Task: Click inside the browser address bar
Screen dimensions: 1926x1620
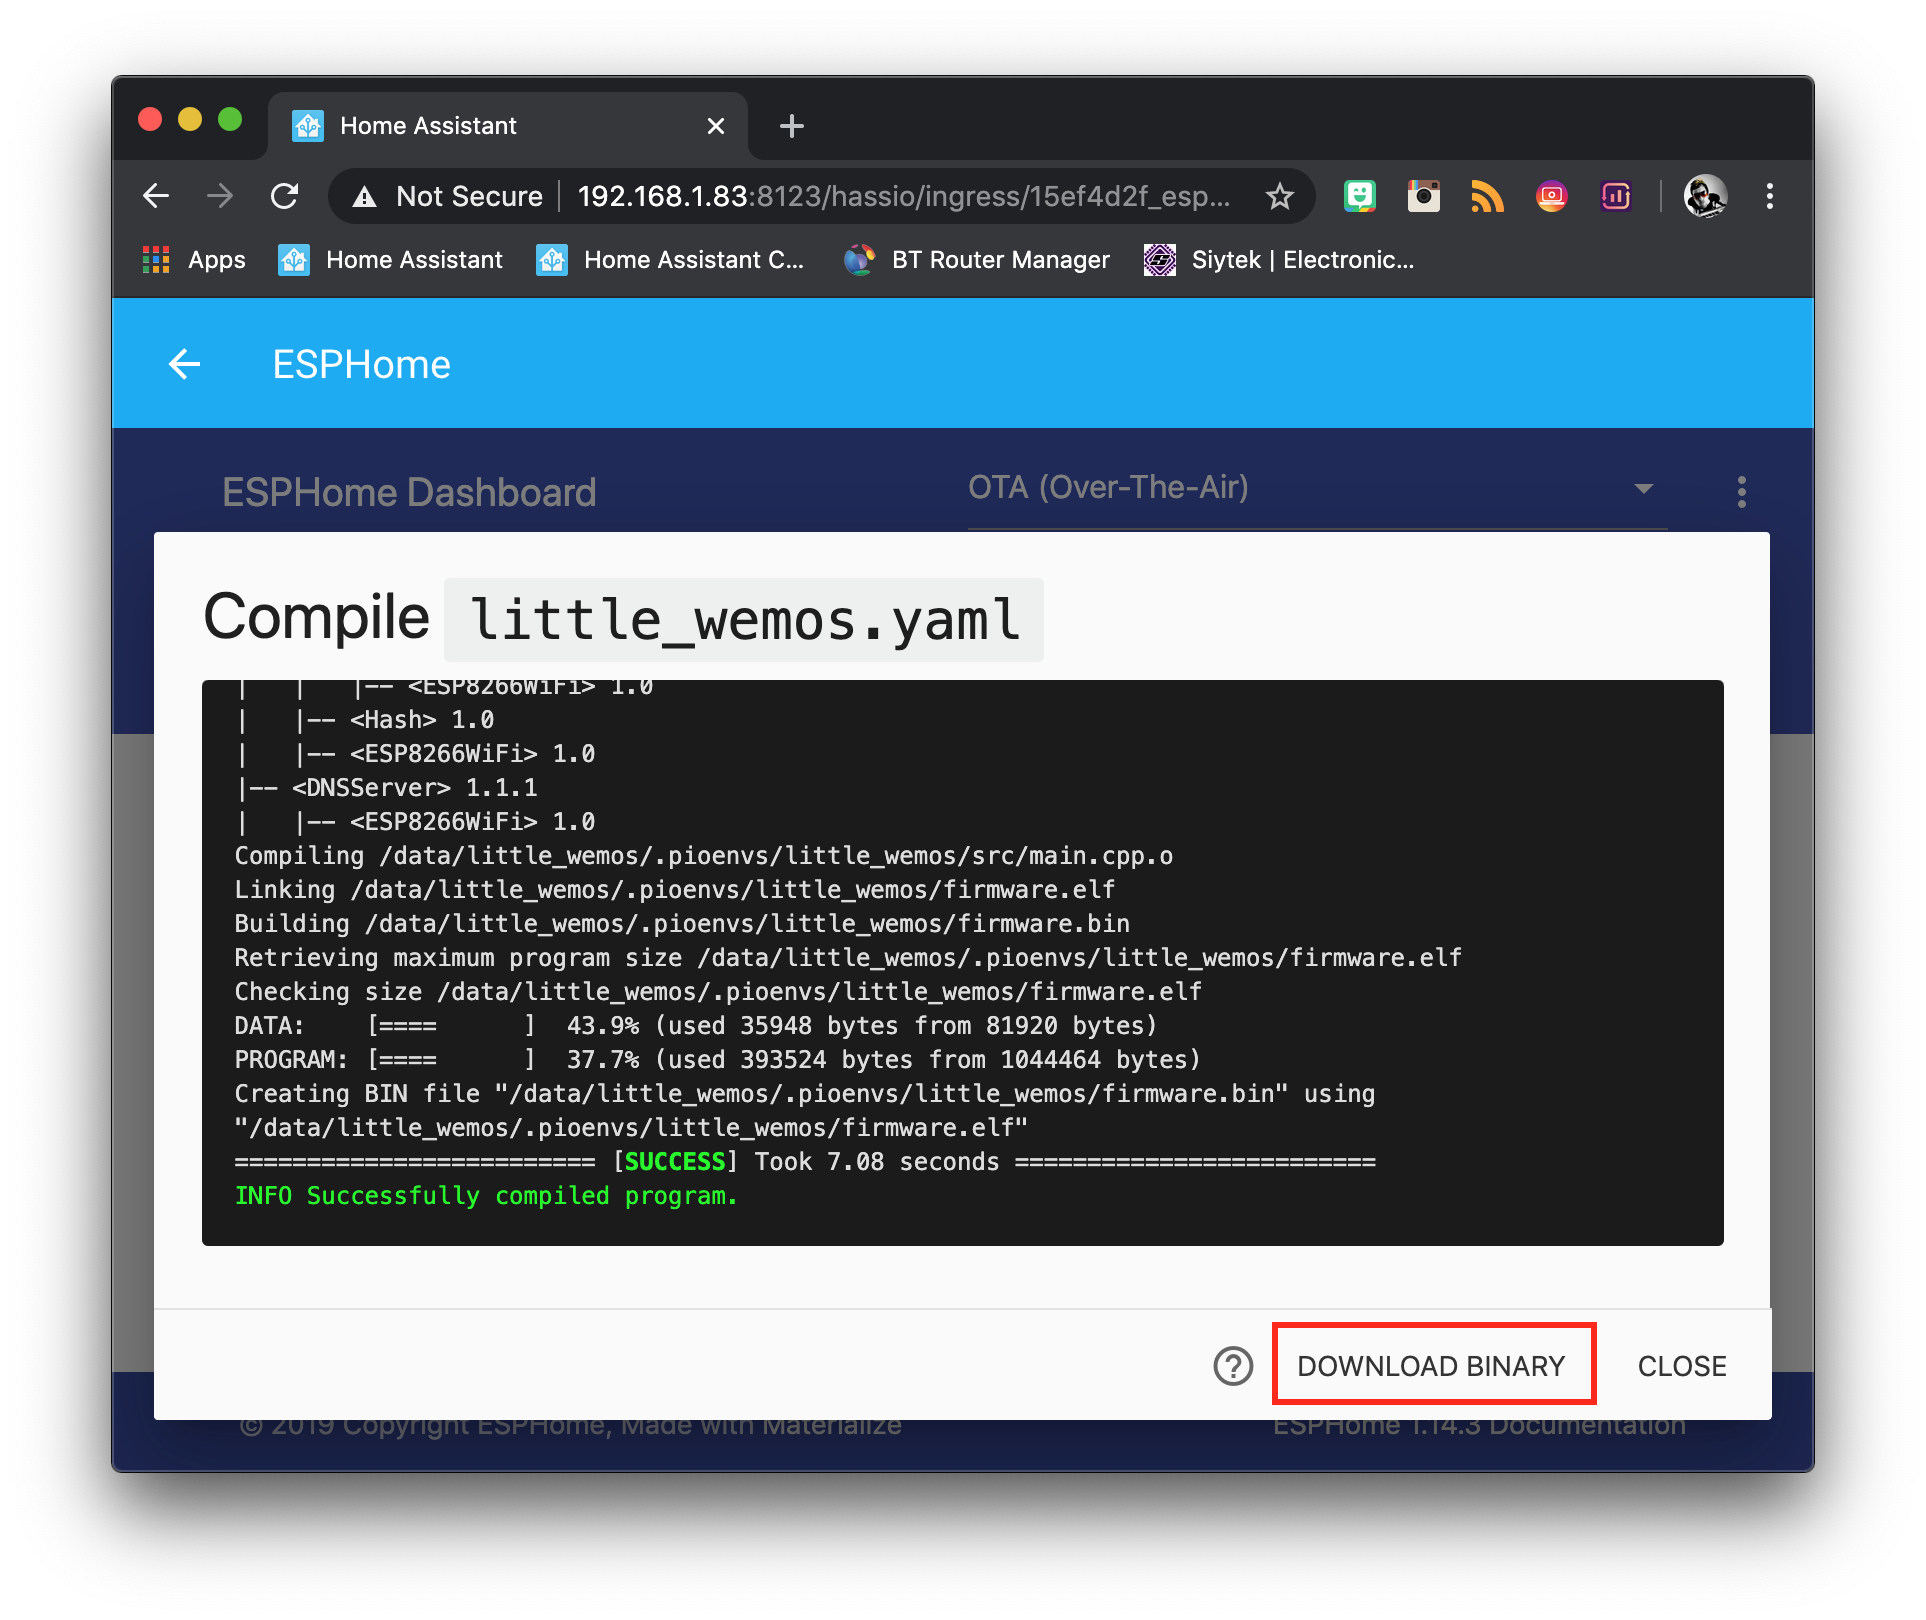Action: (x=900, y=196)
